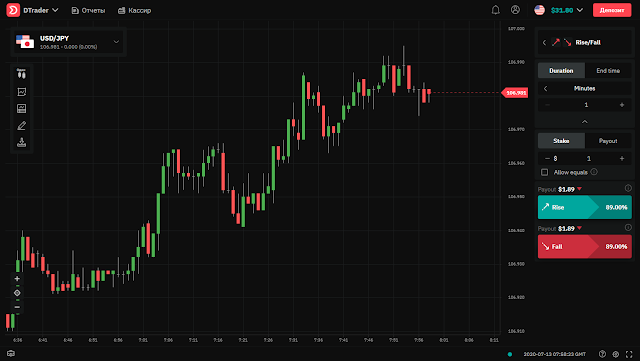Open the USD/JPY symbol selector

(x=68, y=42)
